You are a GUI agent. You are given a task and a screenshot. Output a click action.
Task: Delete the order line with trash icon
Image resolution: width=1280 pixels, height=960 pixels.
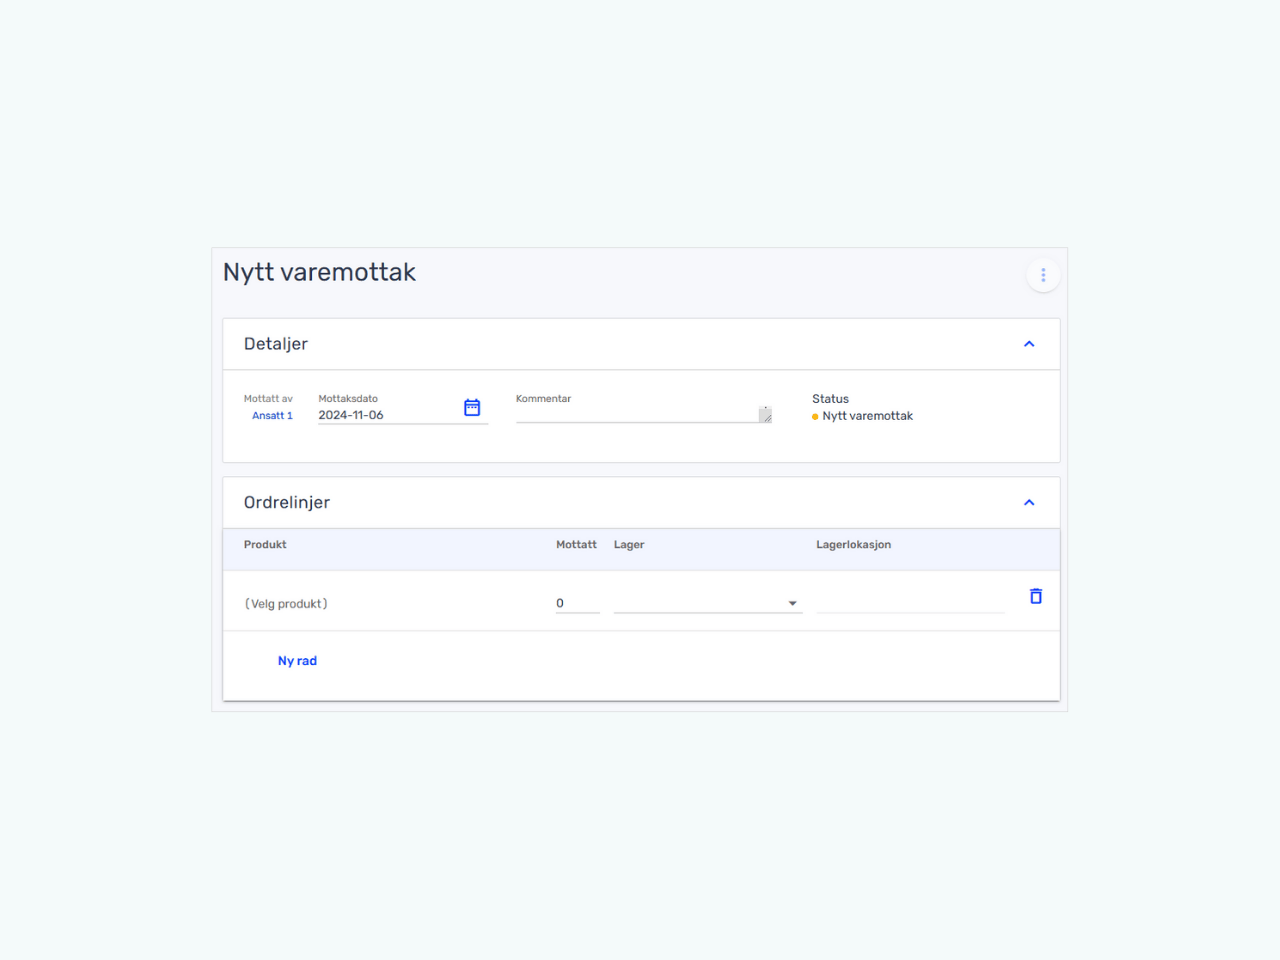coord(1036,596)
